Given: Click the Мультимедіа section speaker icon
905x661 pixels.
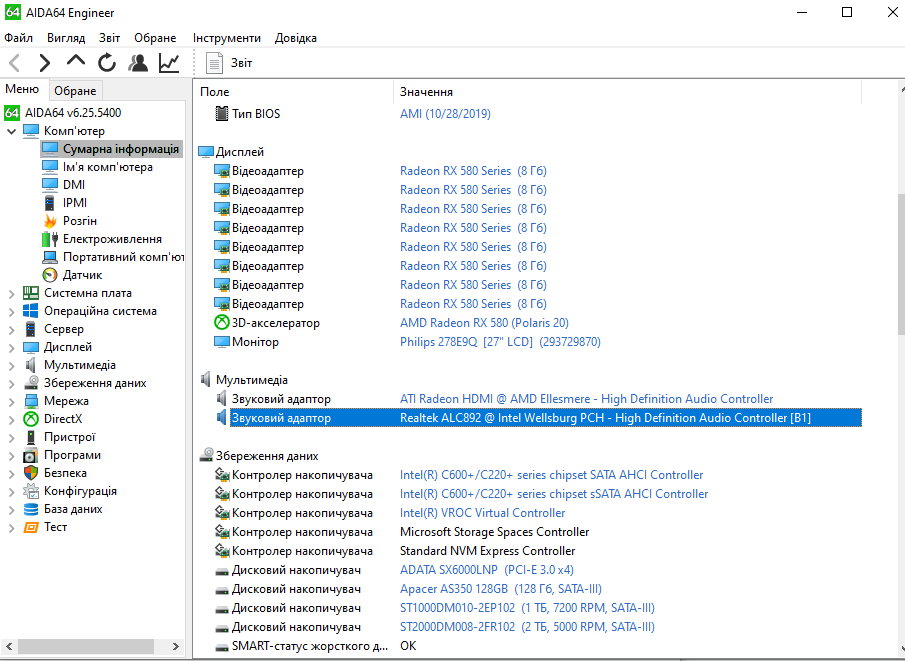Looking at the screenshot, I should pos(205,380).
